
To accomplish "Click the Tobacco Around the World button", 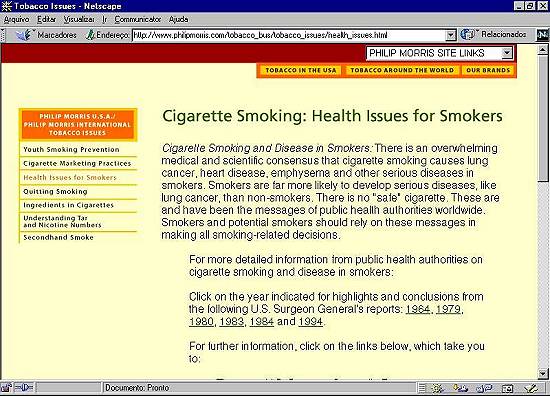I will coord(402,70).
